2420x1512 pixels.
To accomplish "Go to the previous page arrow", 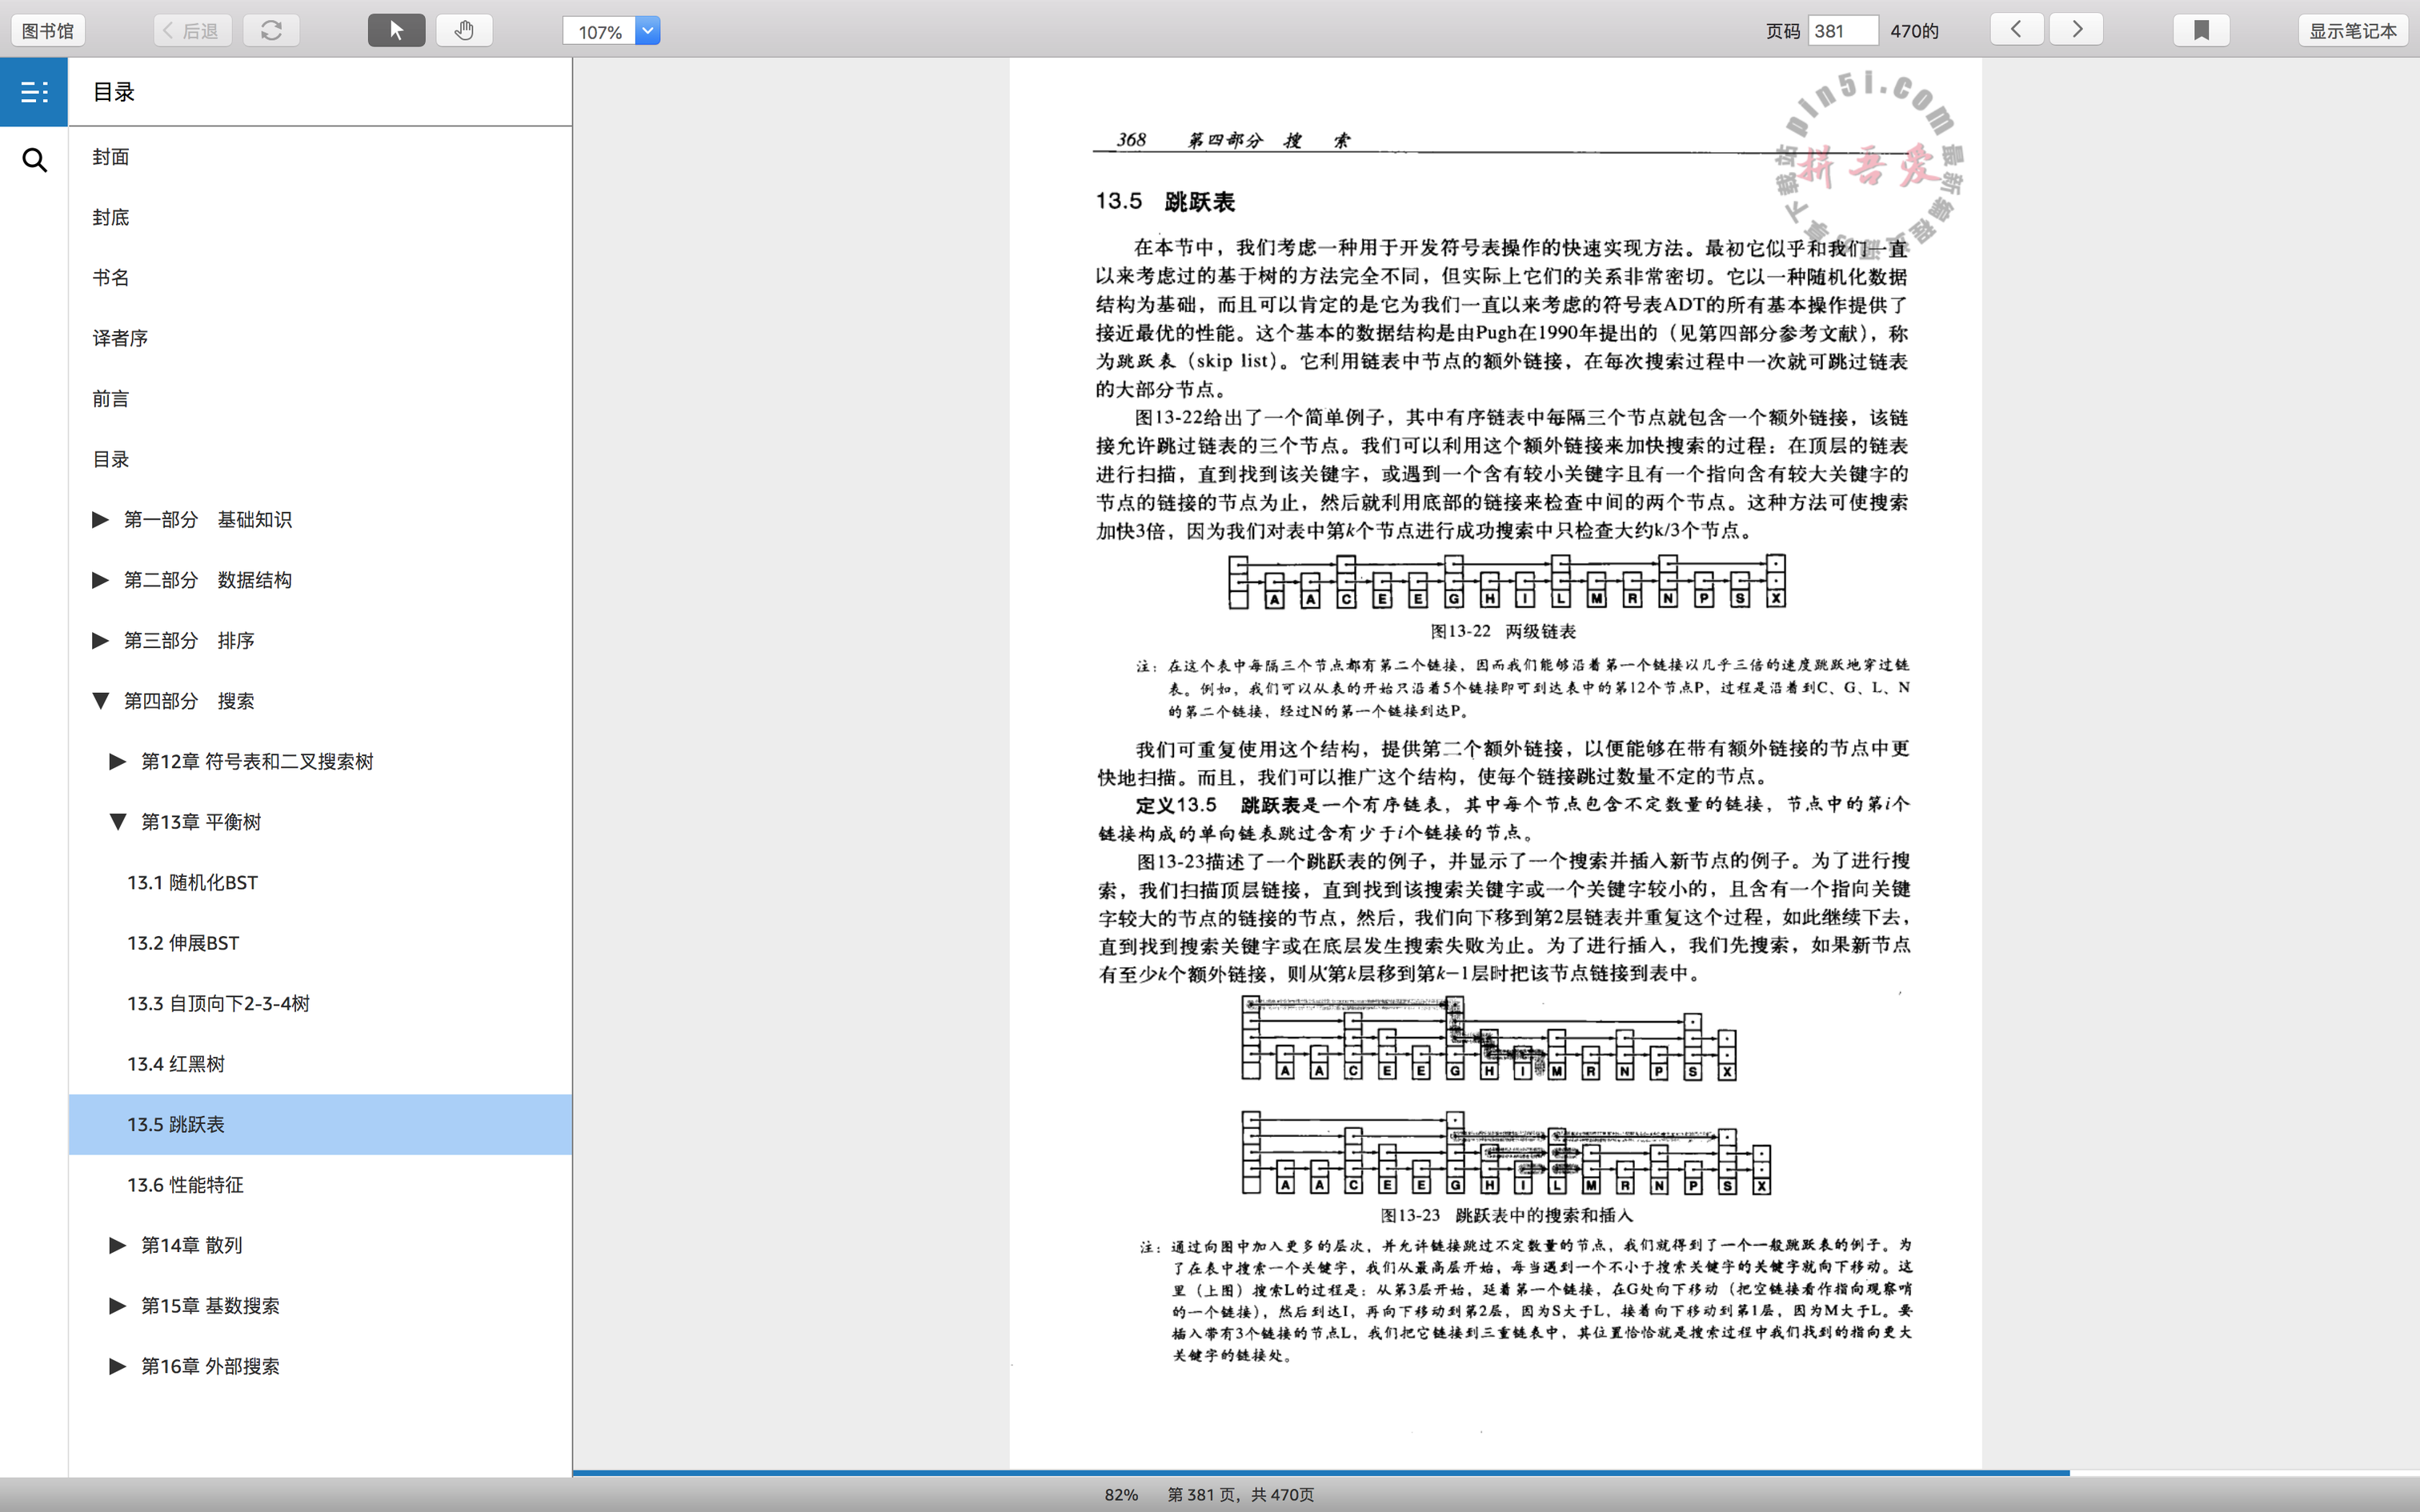I will 2016,29.
